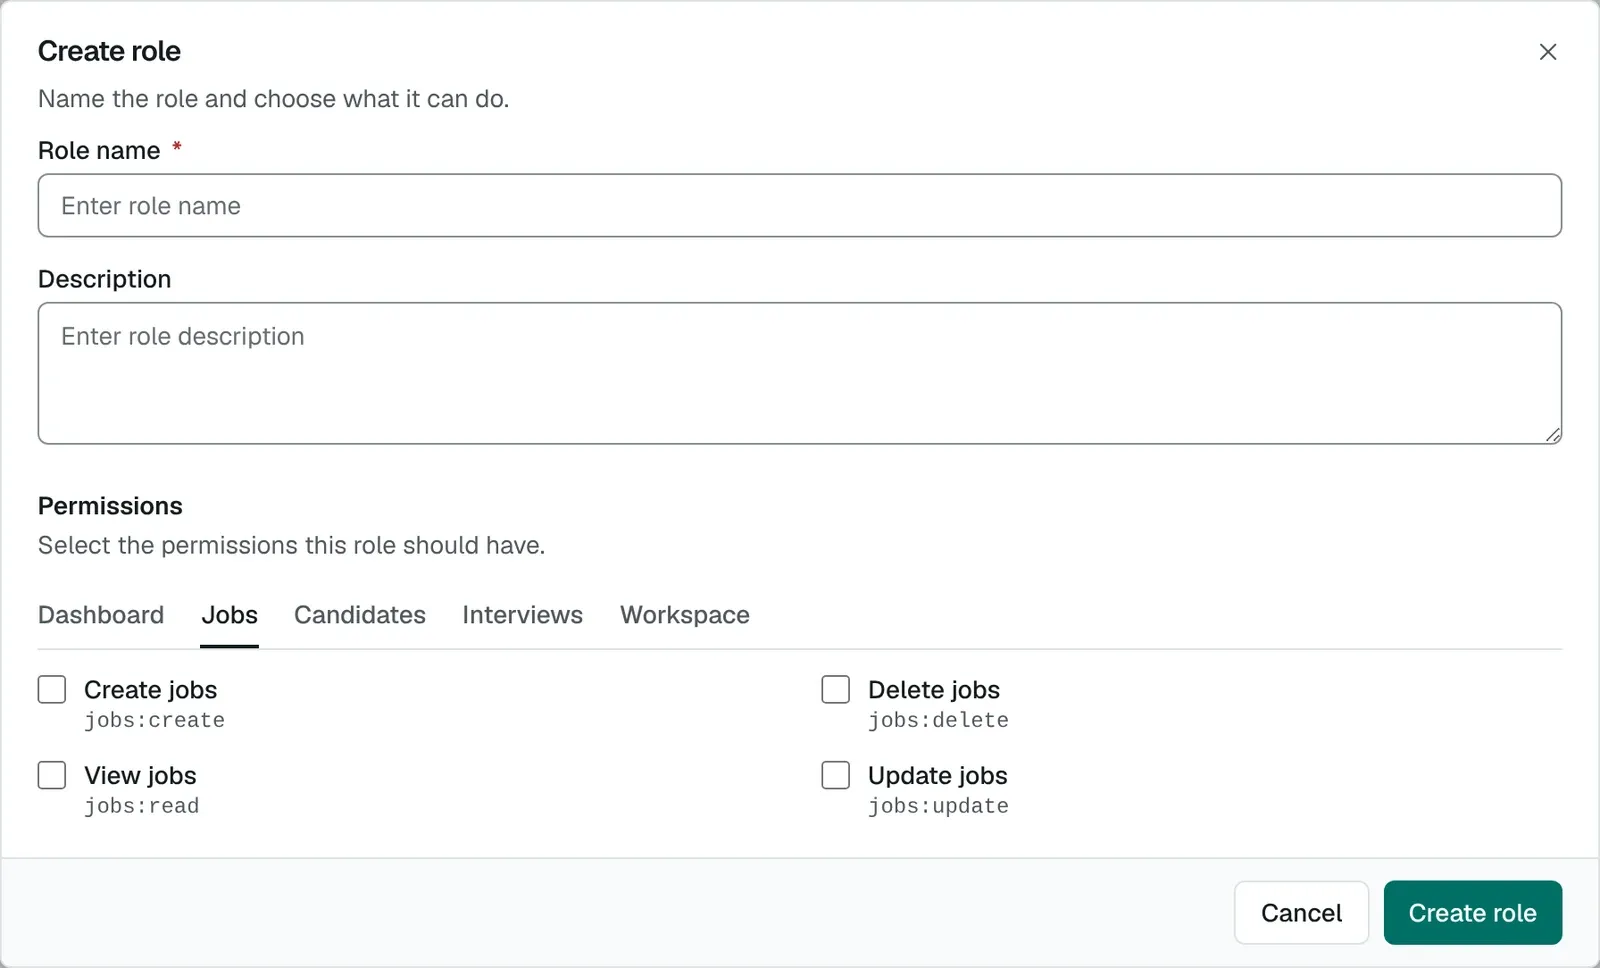
Task: Click the Role name input field
Action: pos(800,206)
